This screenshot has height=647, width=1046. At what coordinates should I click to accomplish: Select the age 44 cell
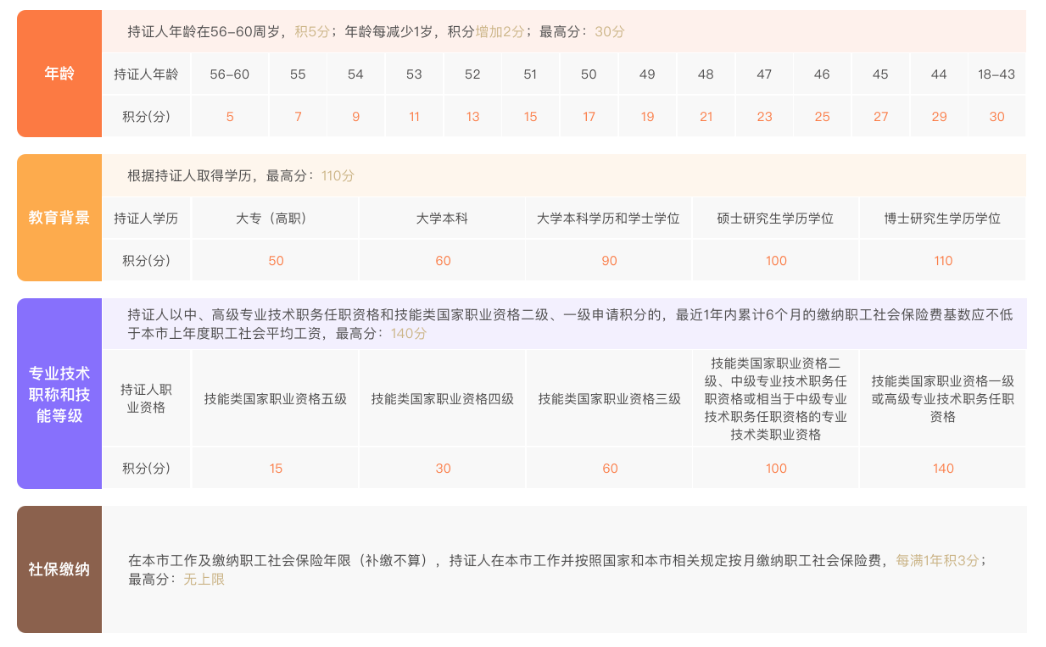[939, 74]
